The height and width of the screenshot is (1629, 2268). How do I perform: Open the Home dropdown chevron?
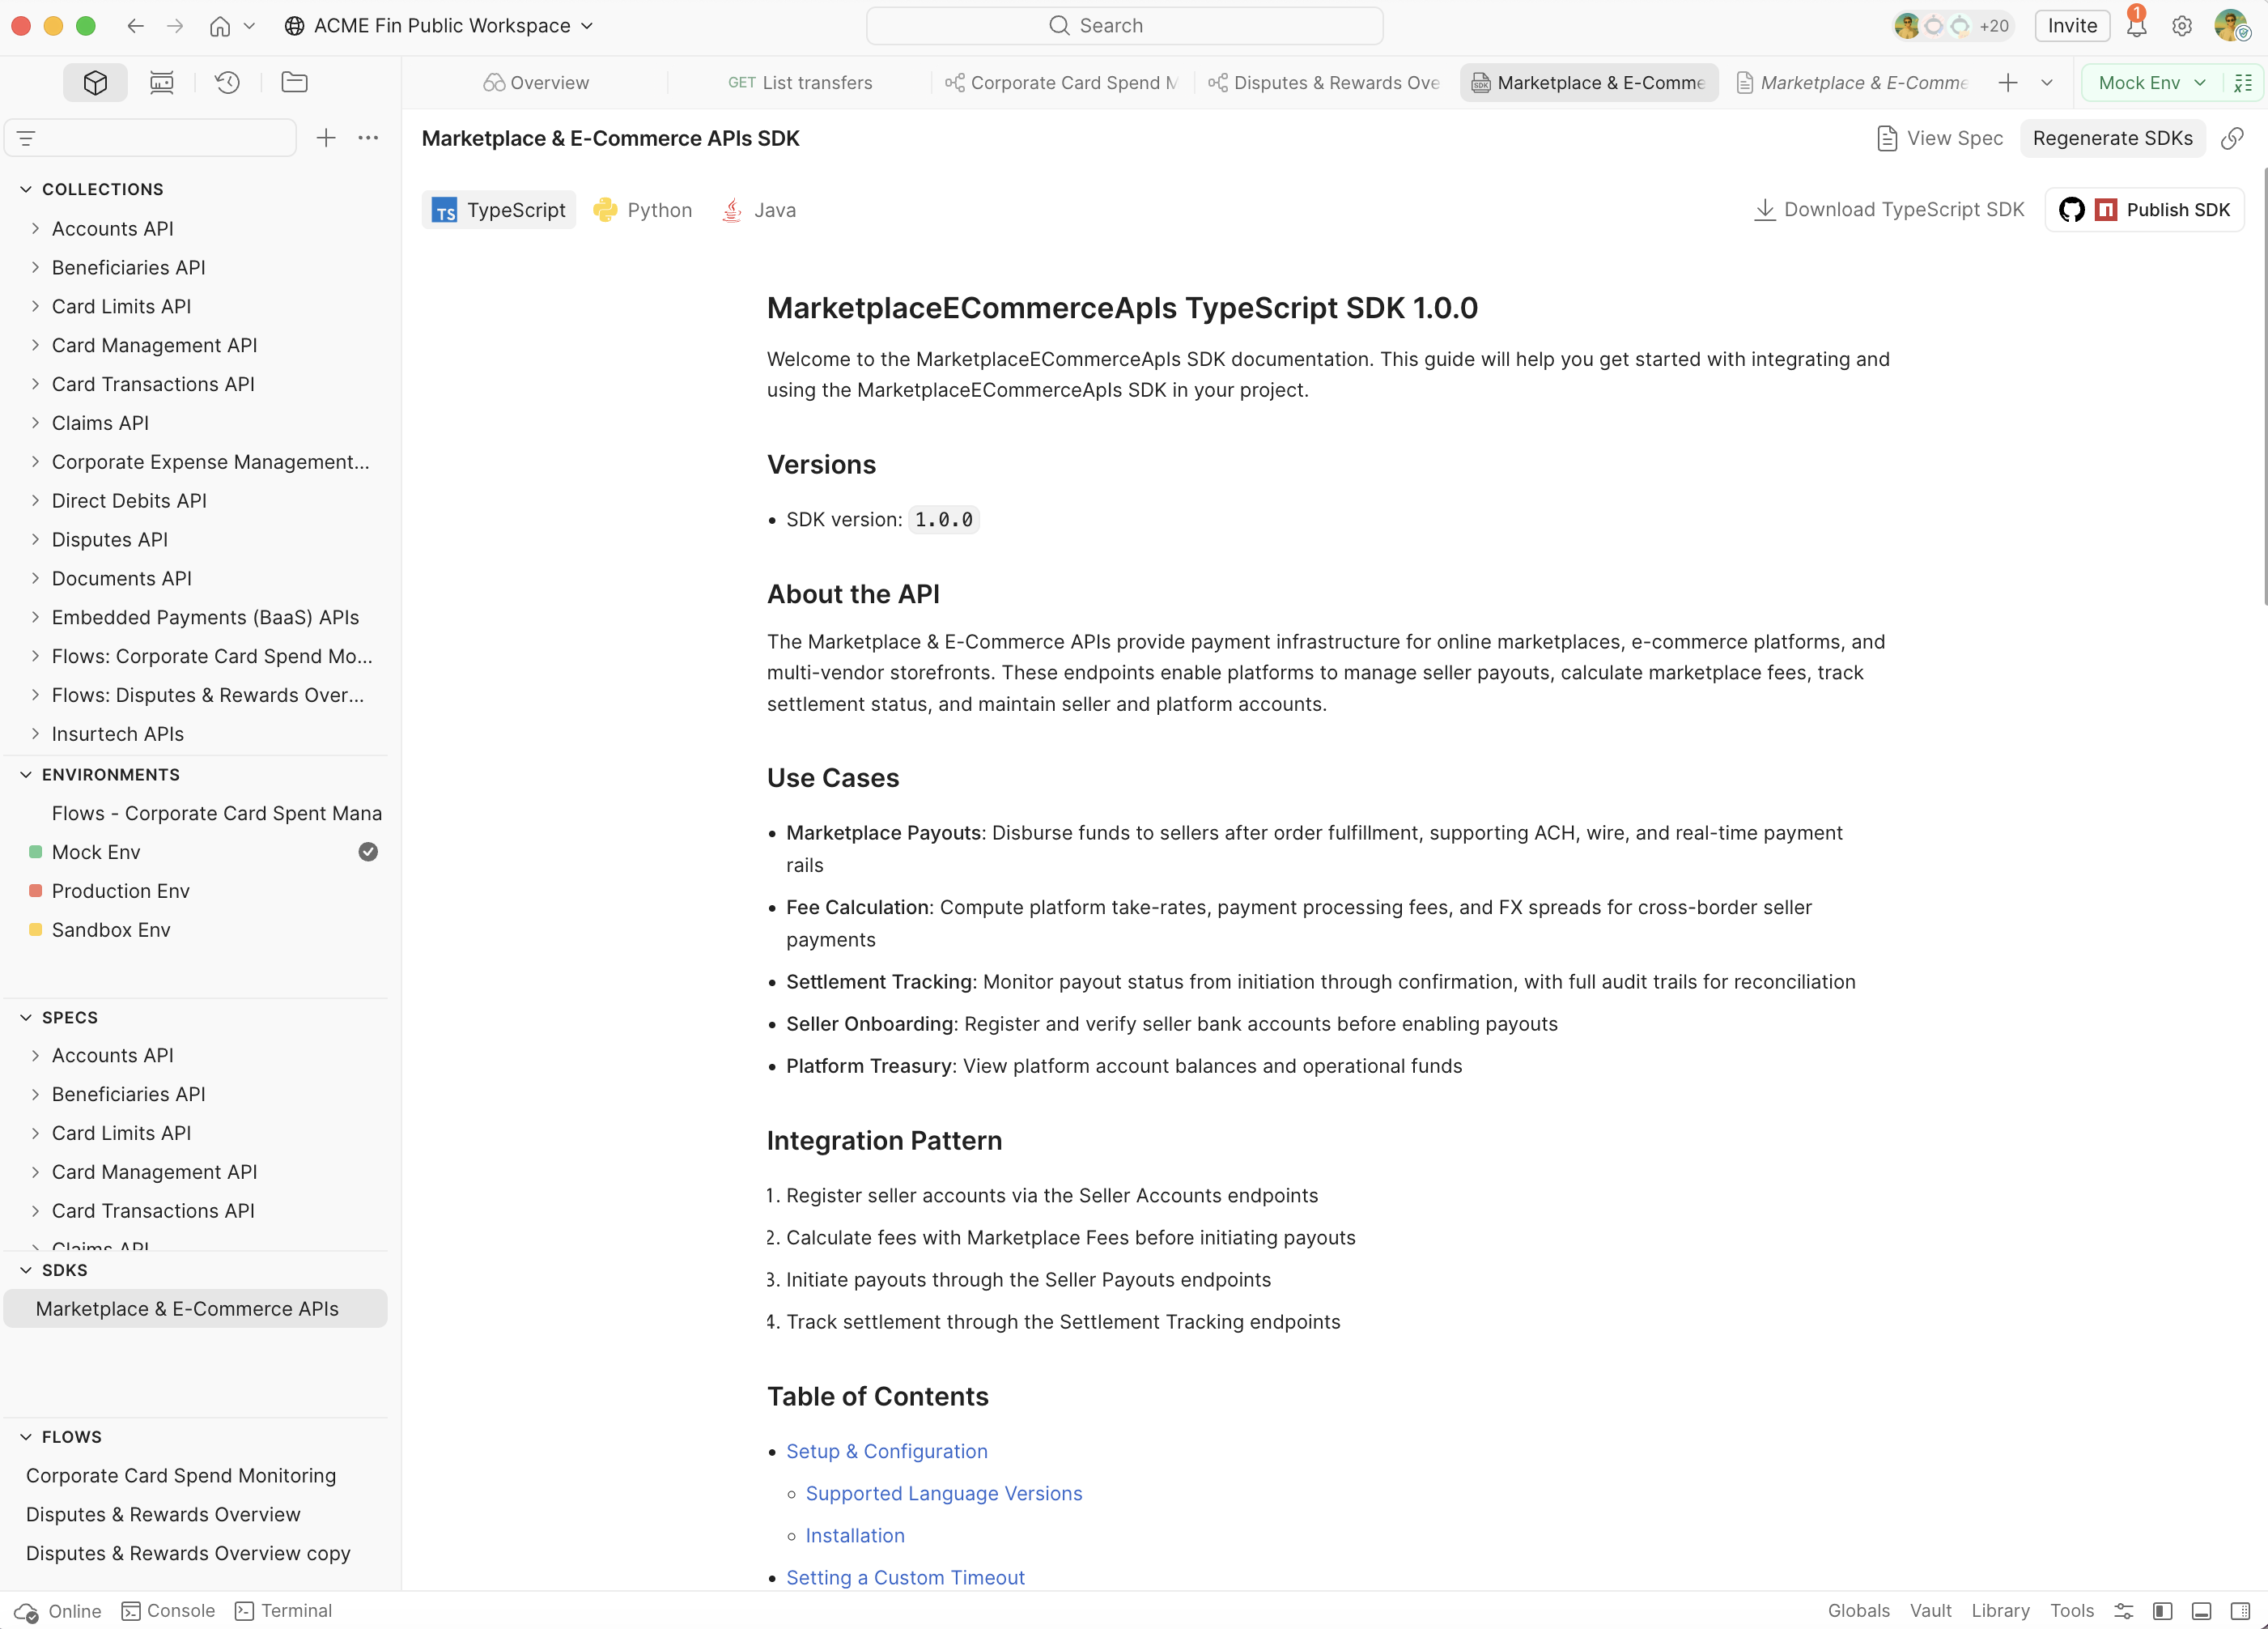pos(250,26)
